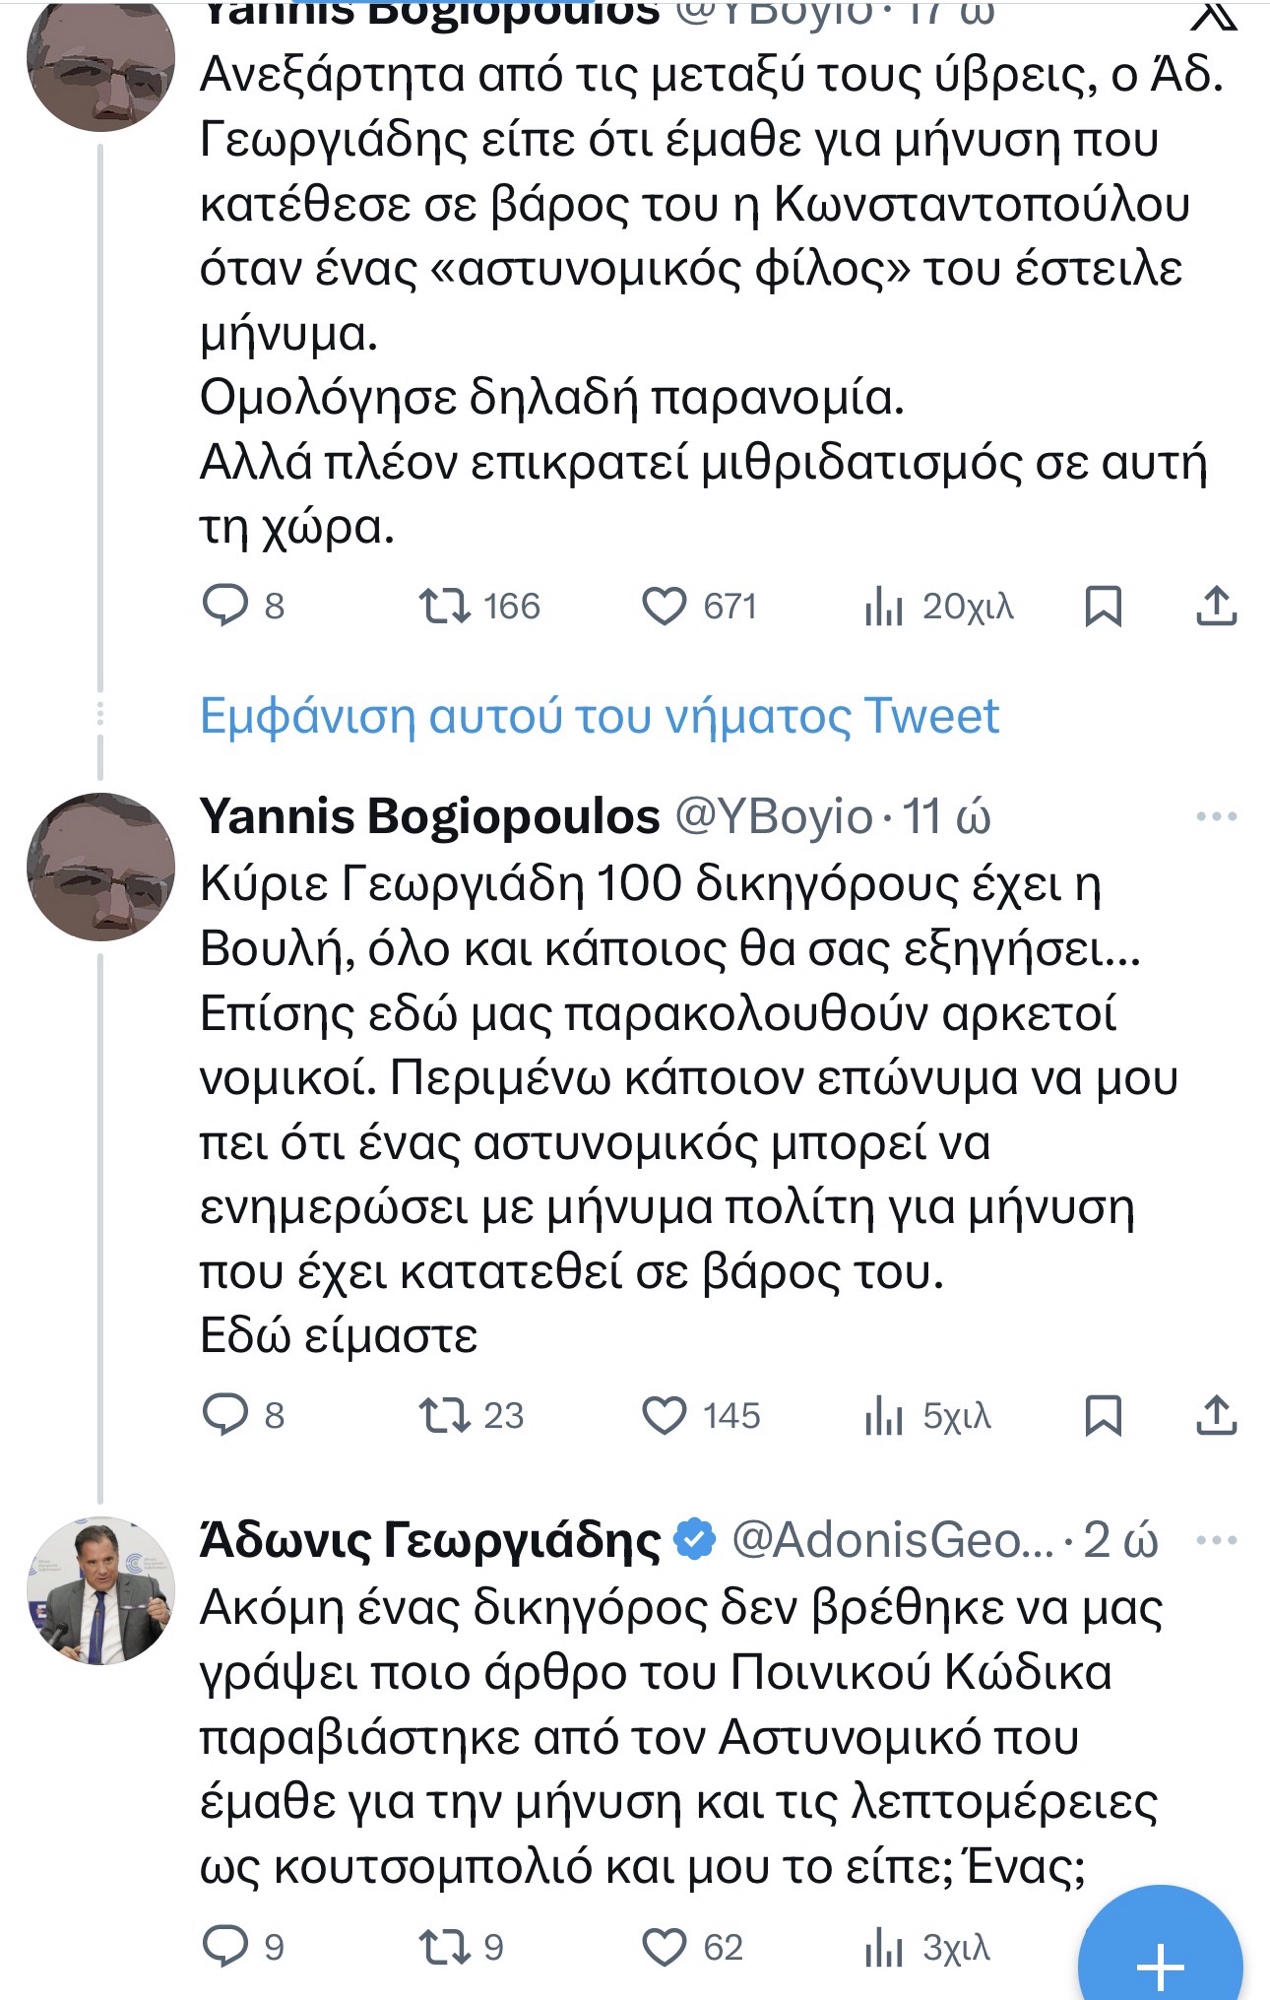Bookmark the tweet ending with Εδώ είμαστε
1270x2000 pixels.
click(x=1104, y=1416)
